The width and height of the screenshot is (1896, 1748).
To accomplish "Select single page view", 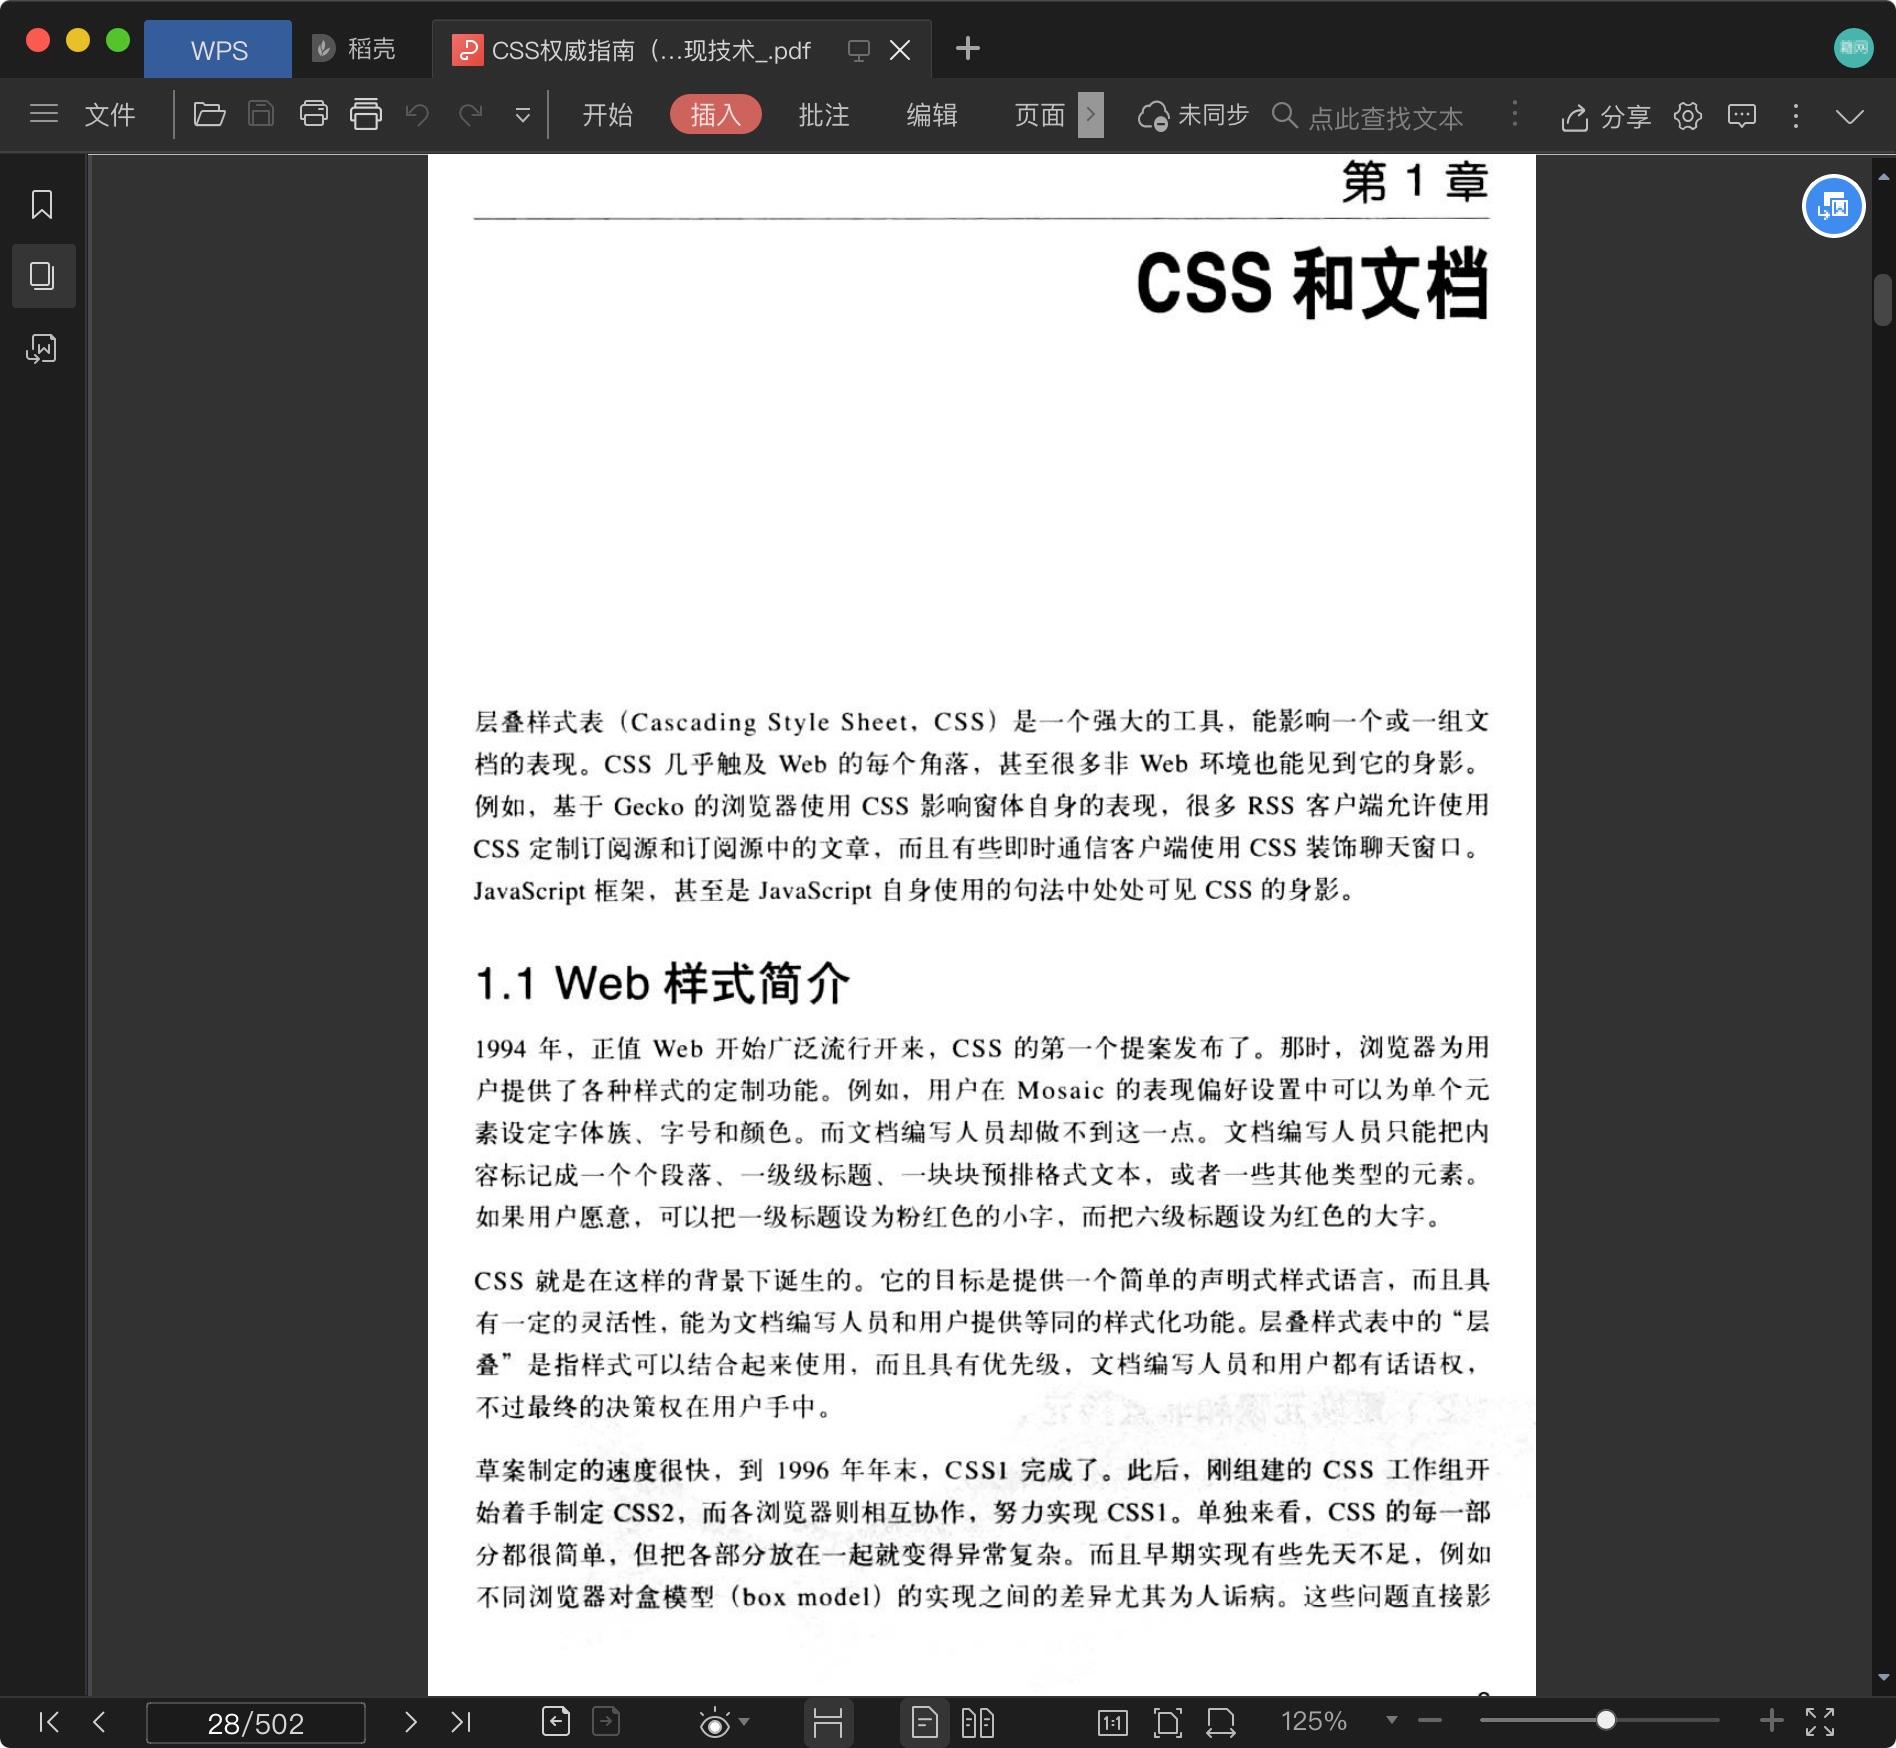I will 925,1722.
